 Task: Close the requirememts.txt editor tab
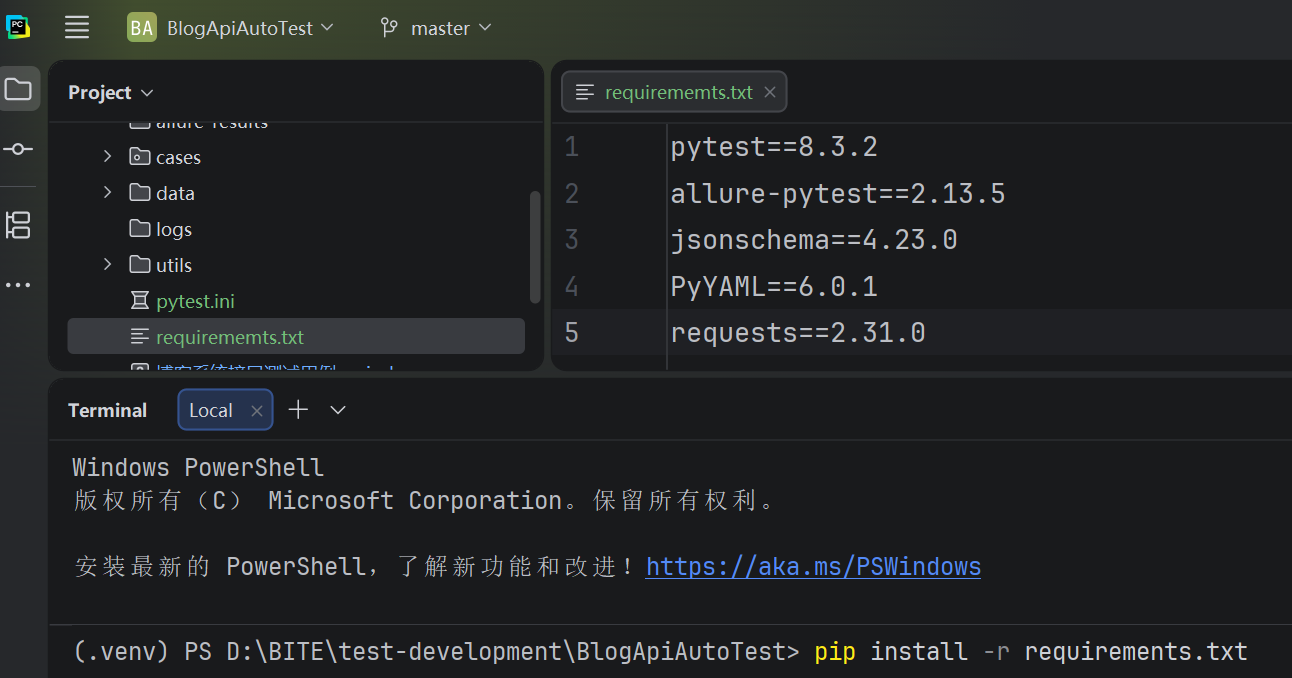770,92
